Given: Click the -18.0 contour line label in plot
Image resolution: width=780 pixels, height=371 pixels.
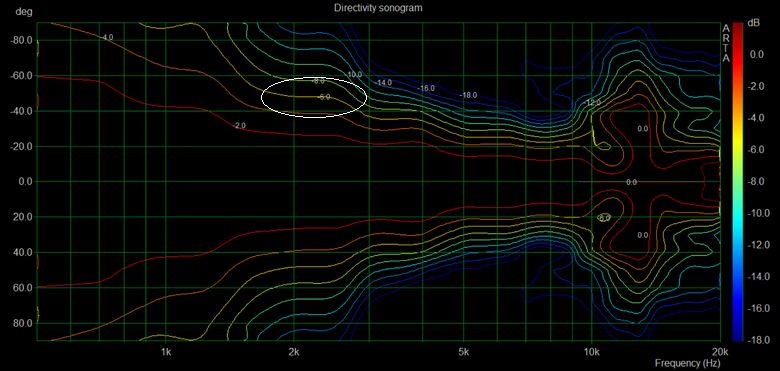Looking at the screenshot, I should pos(468,95).
